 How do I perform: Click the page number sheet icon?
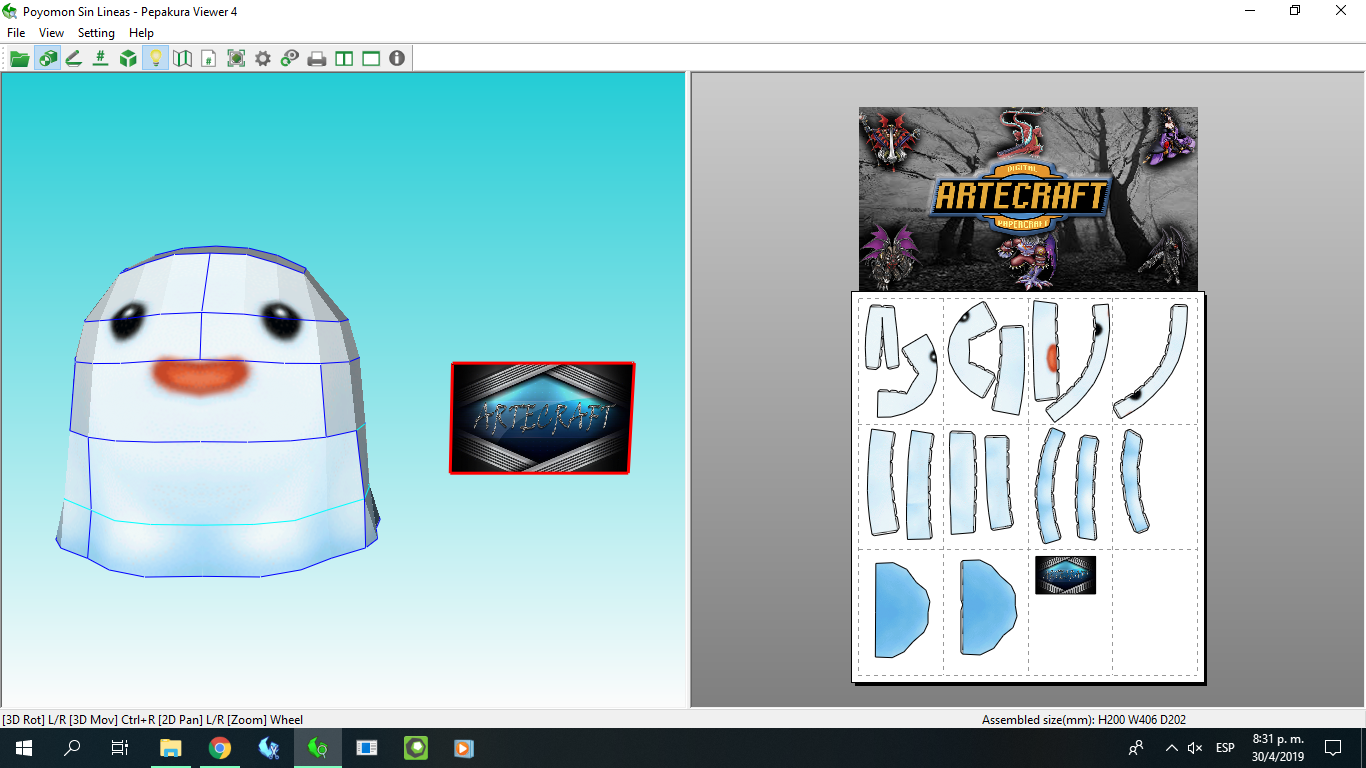coord(209,59)
